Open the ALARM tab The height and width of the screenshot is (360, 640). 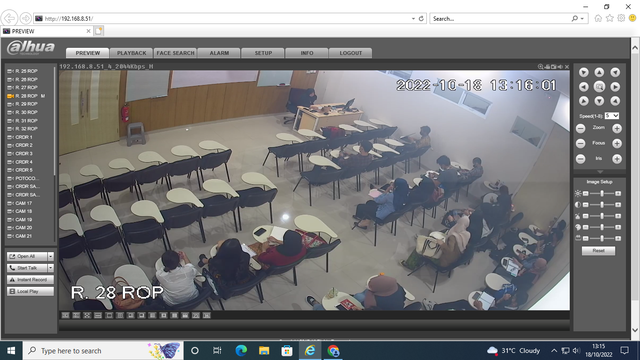click(x=219, y=53)
